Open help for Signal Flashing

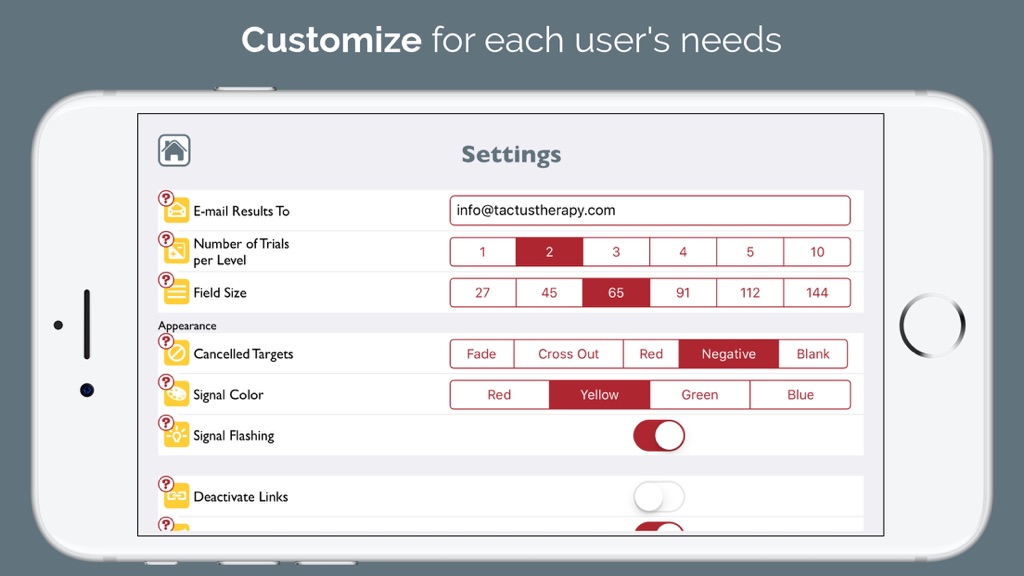tap(166, 423)
